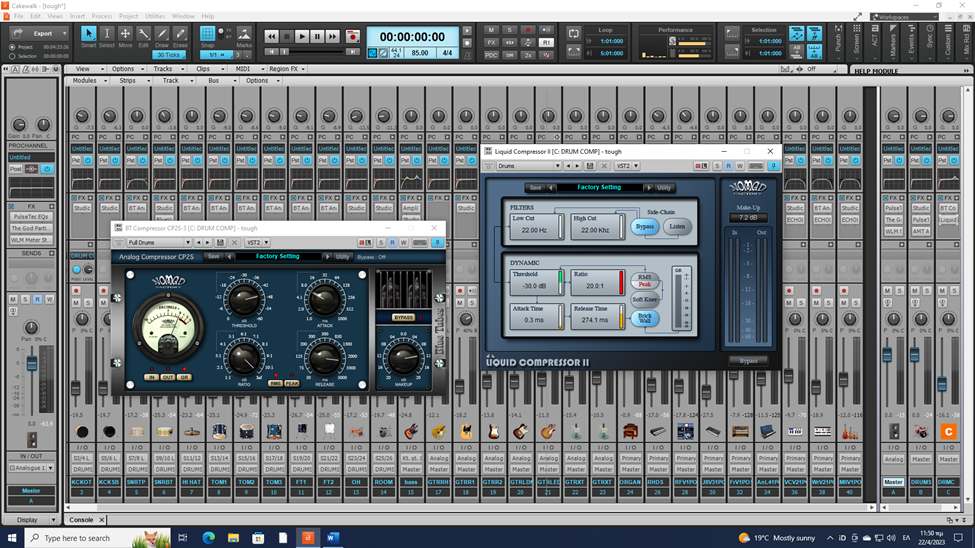Open the Export dropdown arrow
The width and height of the screenshot is (975, 548).
pos(64,33)
